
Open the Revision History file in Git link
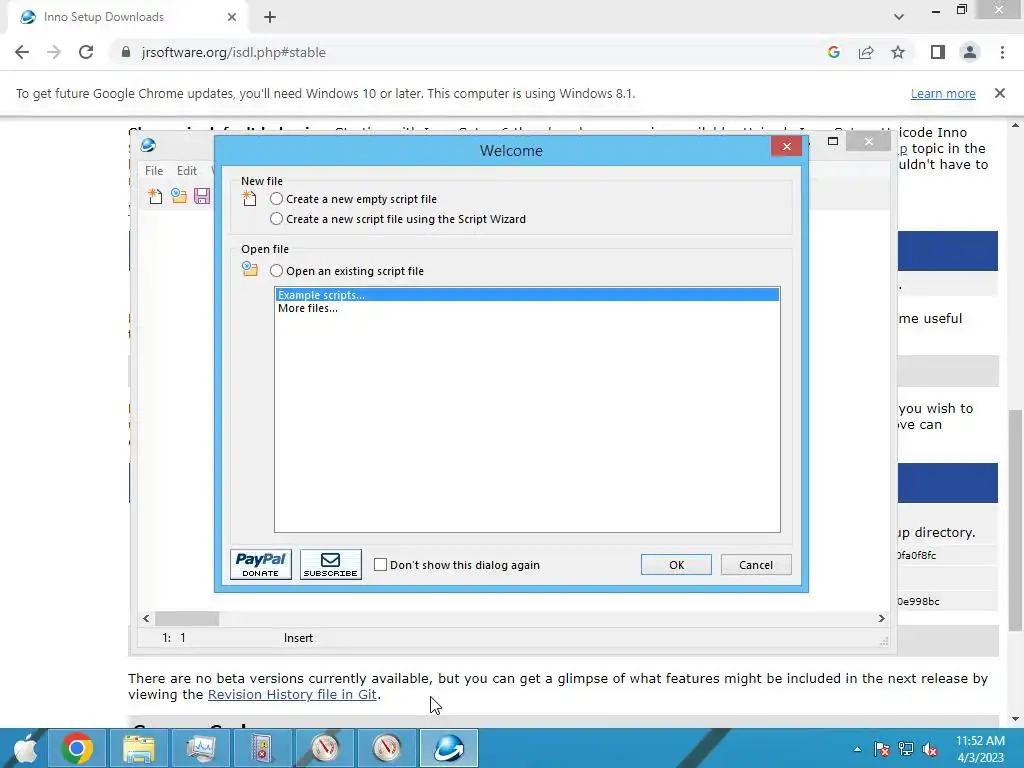292,694
